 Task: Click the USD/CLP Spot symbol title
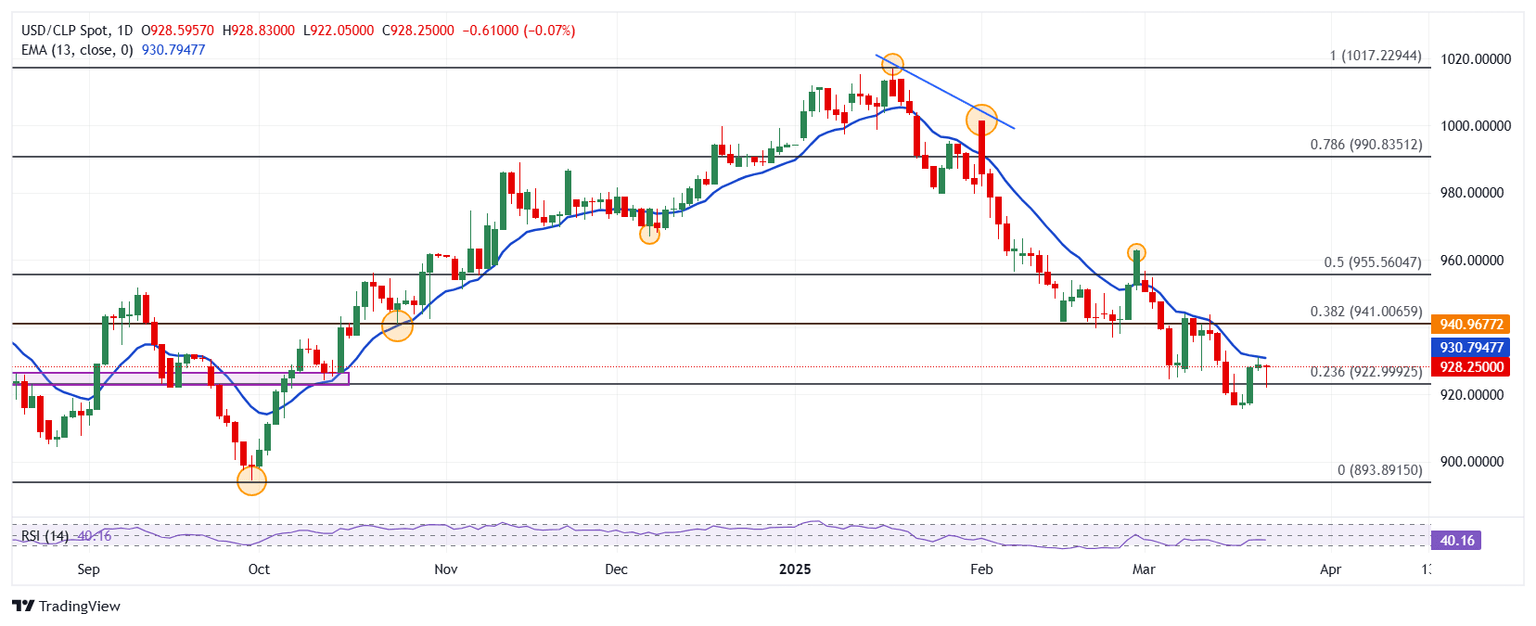67,31
